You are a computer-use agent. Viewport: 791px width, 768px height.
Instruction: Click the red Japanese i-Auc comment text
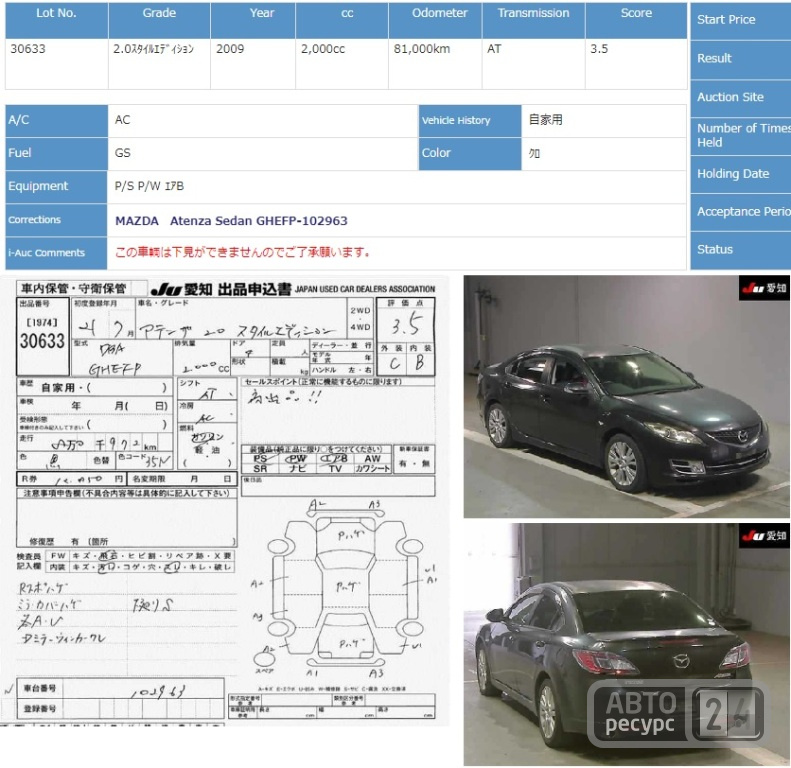pyautogui.click(x=243, y=252)
